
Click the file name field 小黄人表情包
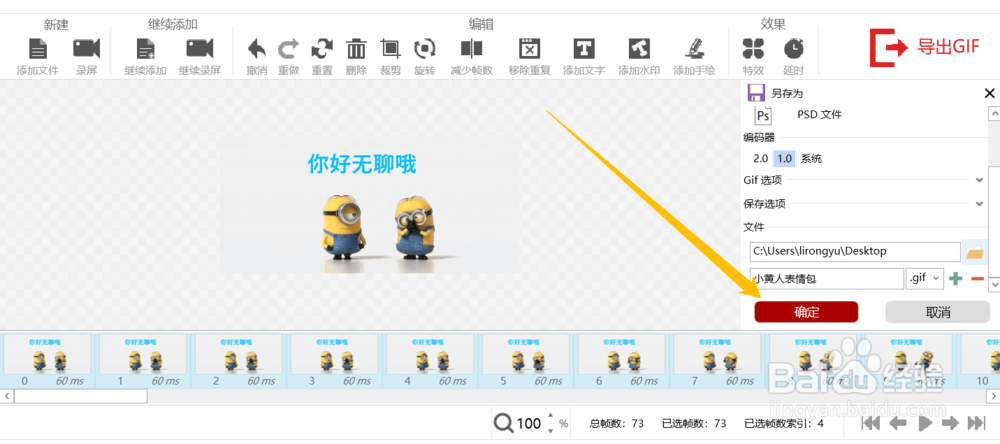pos(827,279)
